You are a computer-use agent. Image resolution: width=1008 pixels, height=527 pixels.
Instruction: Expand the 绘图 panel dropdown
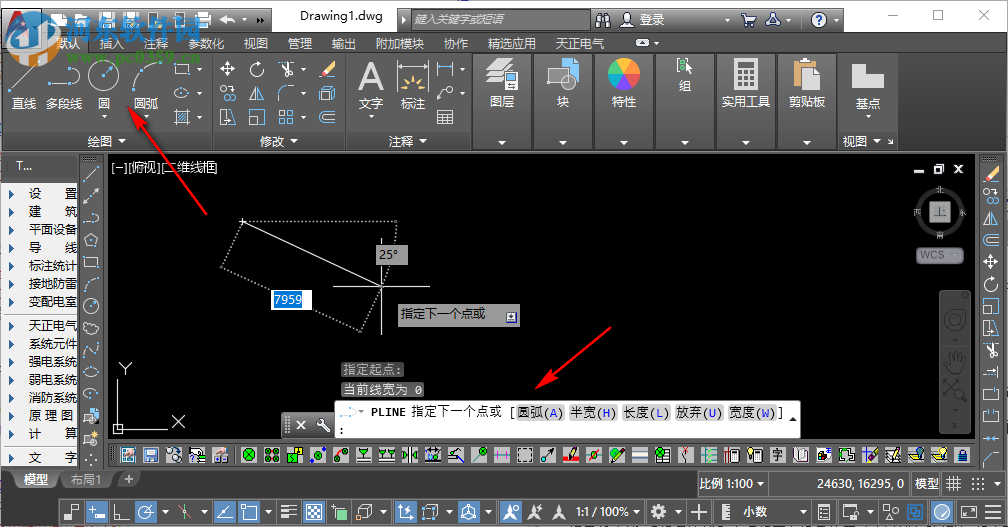pyautogui.click(x=106, y=141)
